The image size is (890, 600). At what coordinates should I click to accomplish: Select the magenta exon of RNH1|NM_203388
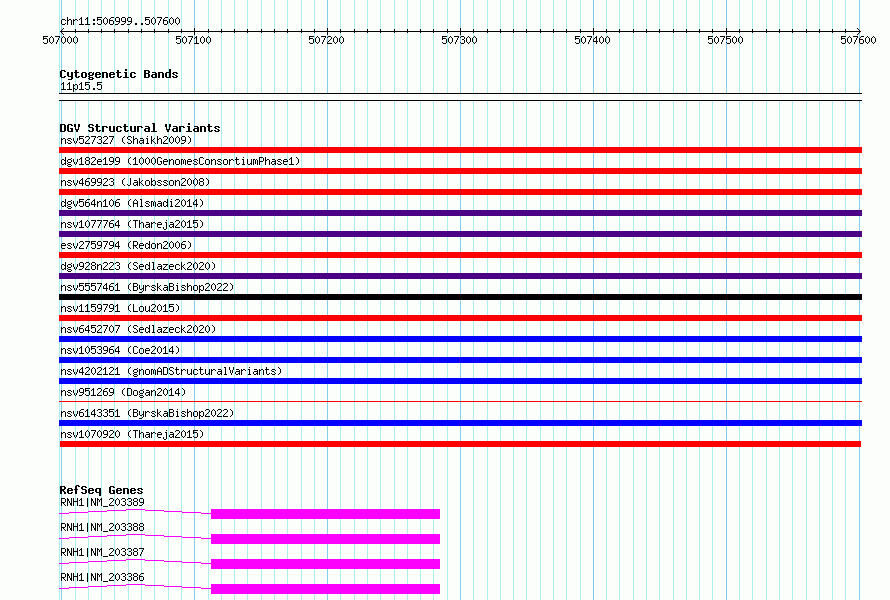pyautogui.click(x=325, y=539)
